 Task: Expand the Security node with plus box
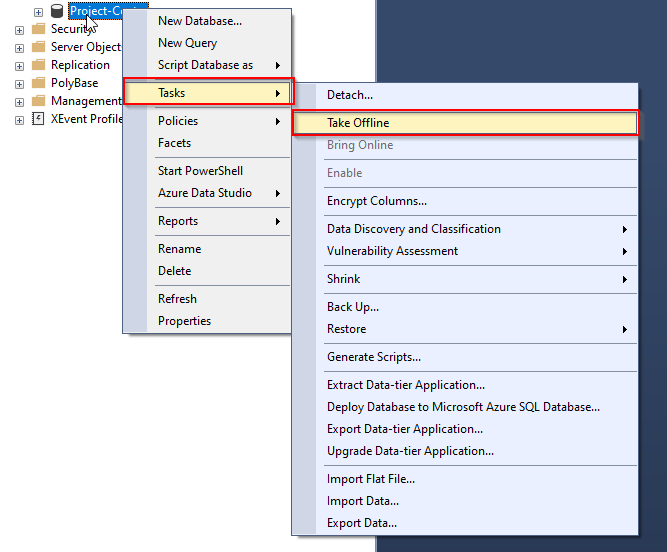pyautogui.click(x=19, y=30)
